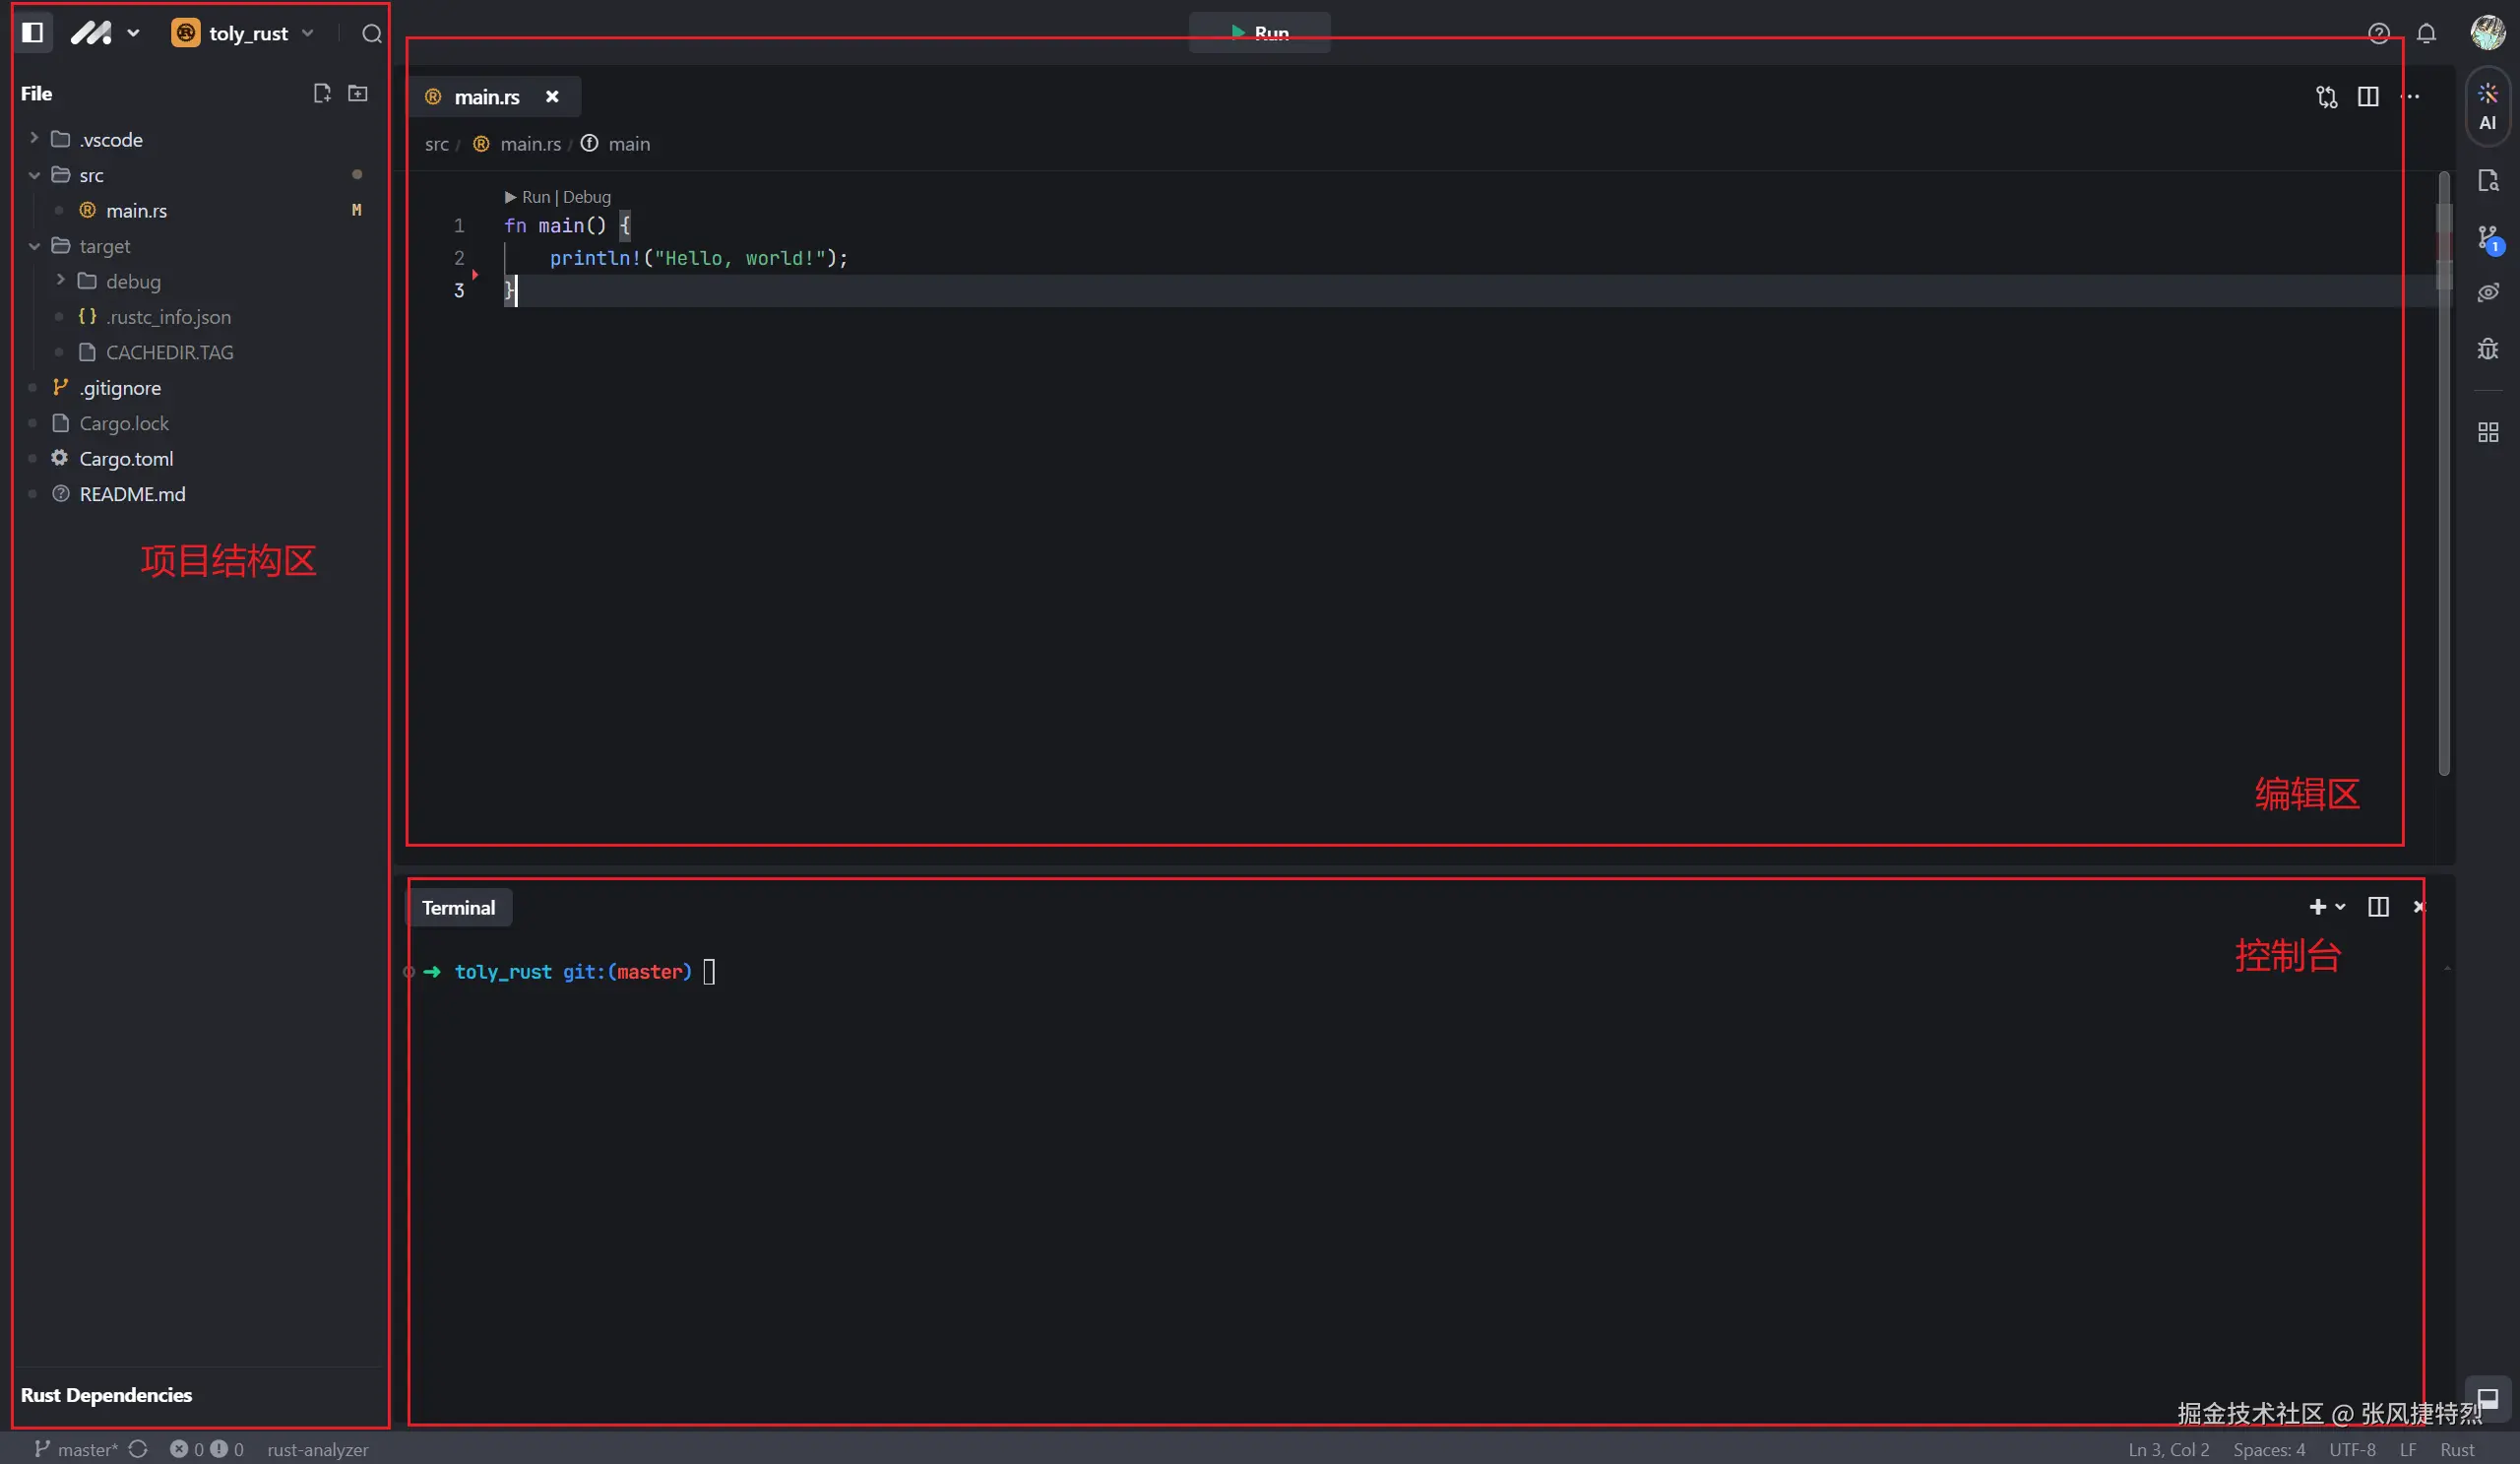Image resolution: width=2520 pixels, height=1464 pixels.
Task: Click the Debug code lens link
Action: point(587,197)
